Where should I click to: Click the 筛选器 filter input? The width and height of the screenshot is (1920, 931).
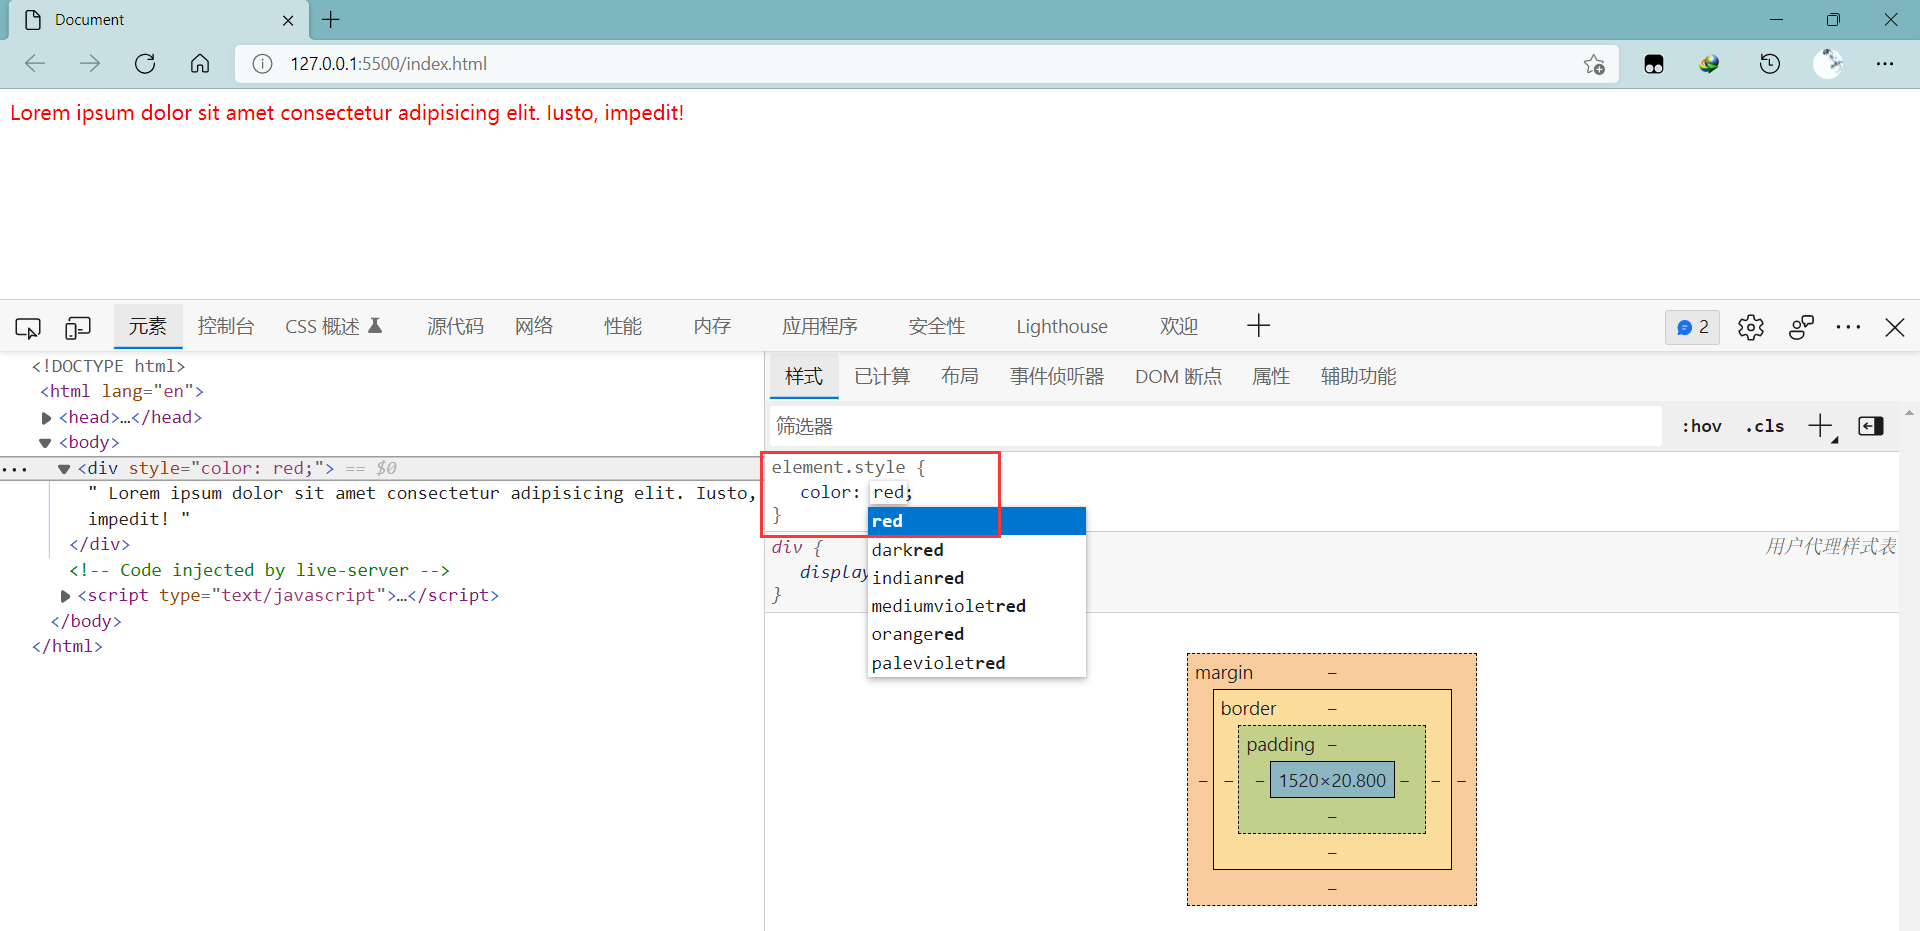1215,427
